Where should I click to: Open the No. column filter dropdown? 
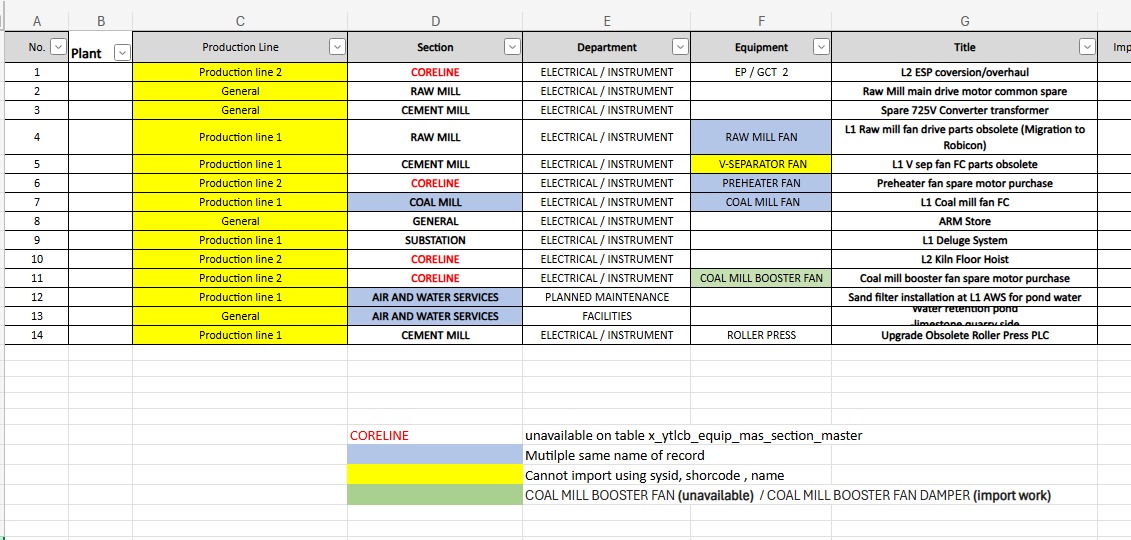point(57,47)
